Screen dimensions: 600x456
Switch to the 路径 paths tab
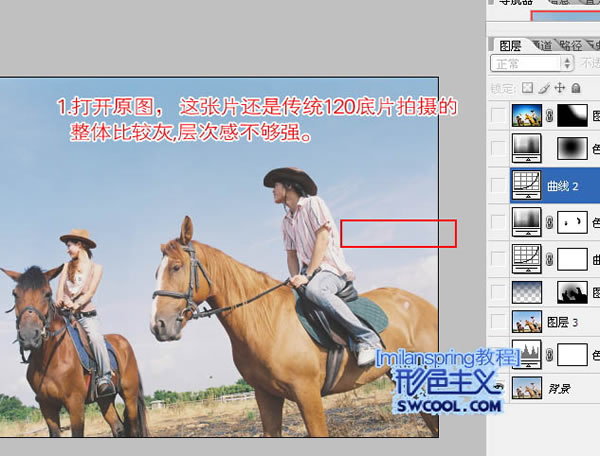571,45
